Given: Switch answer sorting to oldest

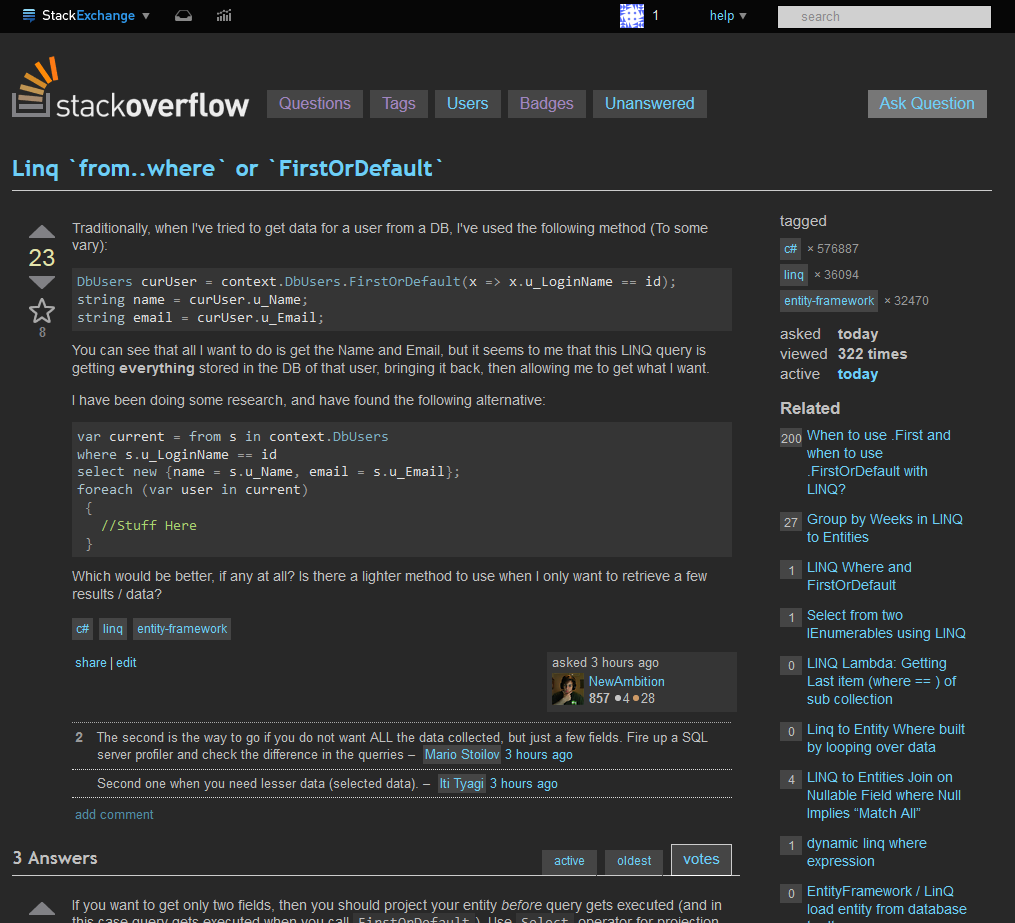Looking at the screenshot, I should (x=633, y=861).
